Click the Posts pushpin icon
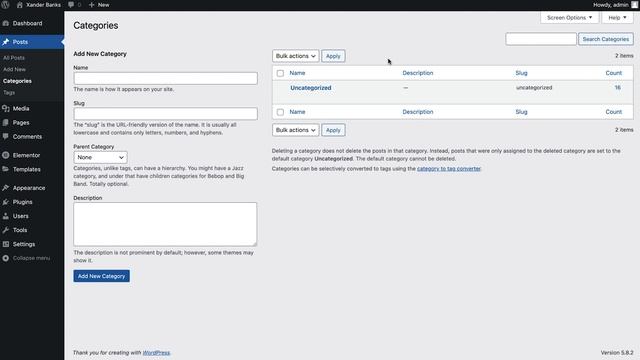This screenshot has height=360, width=640. coord(6,42)
